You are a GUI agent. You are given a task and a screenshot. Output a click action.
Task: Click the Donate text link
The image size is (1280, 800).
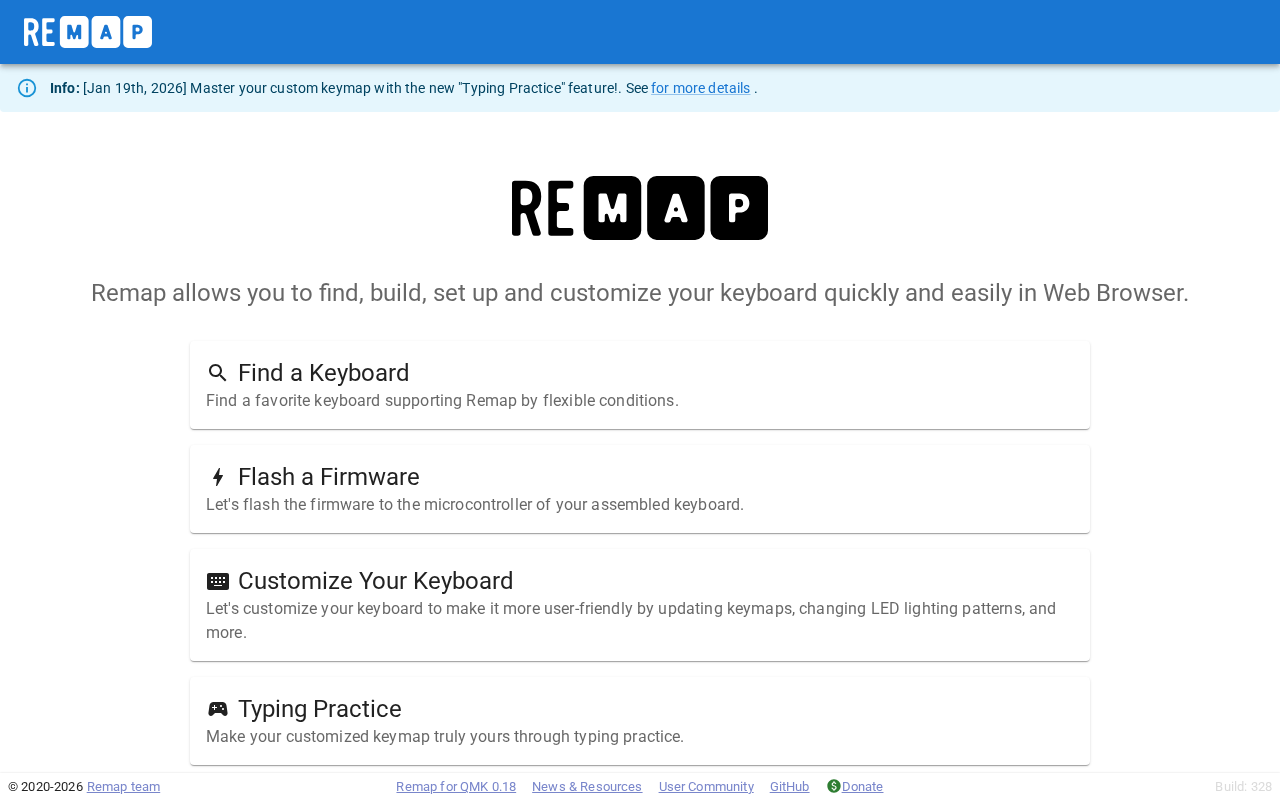pos(862,787)
